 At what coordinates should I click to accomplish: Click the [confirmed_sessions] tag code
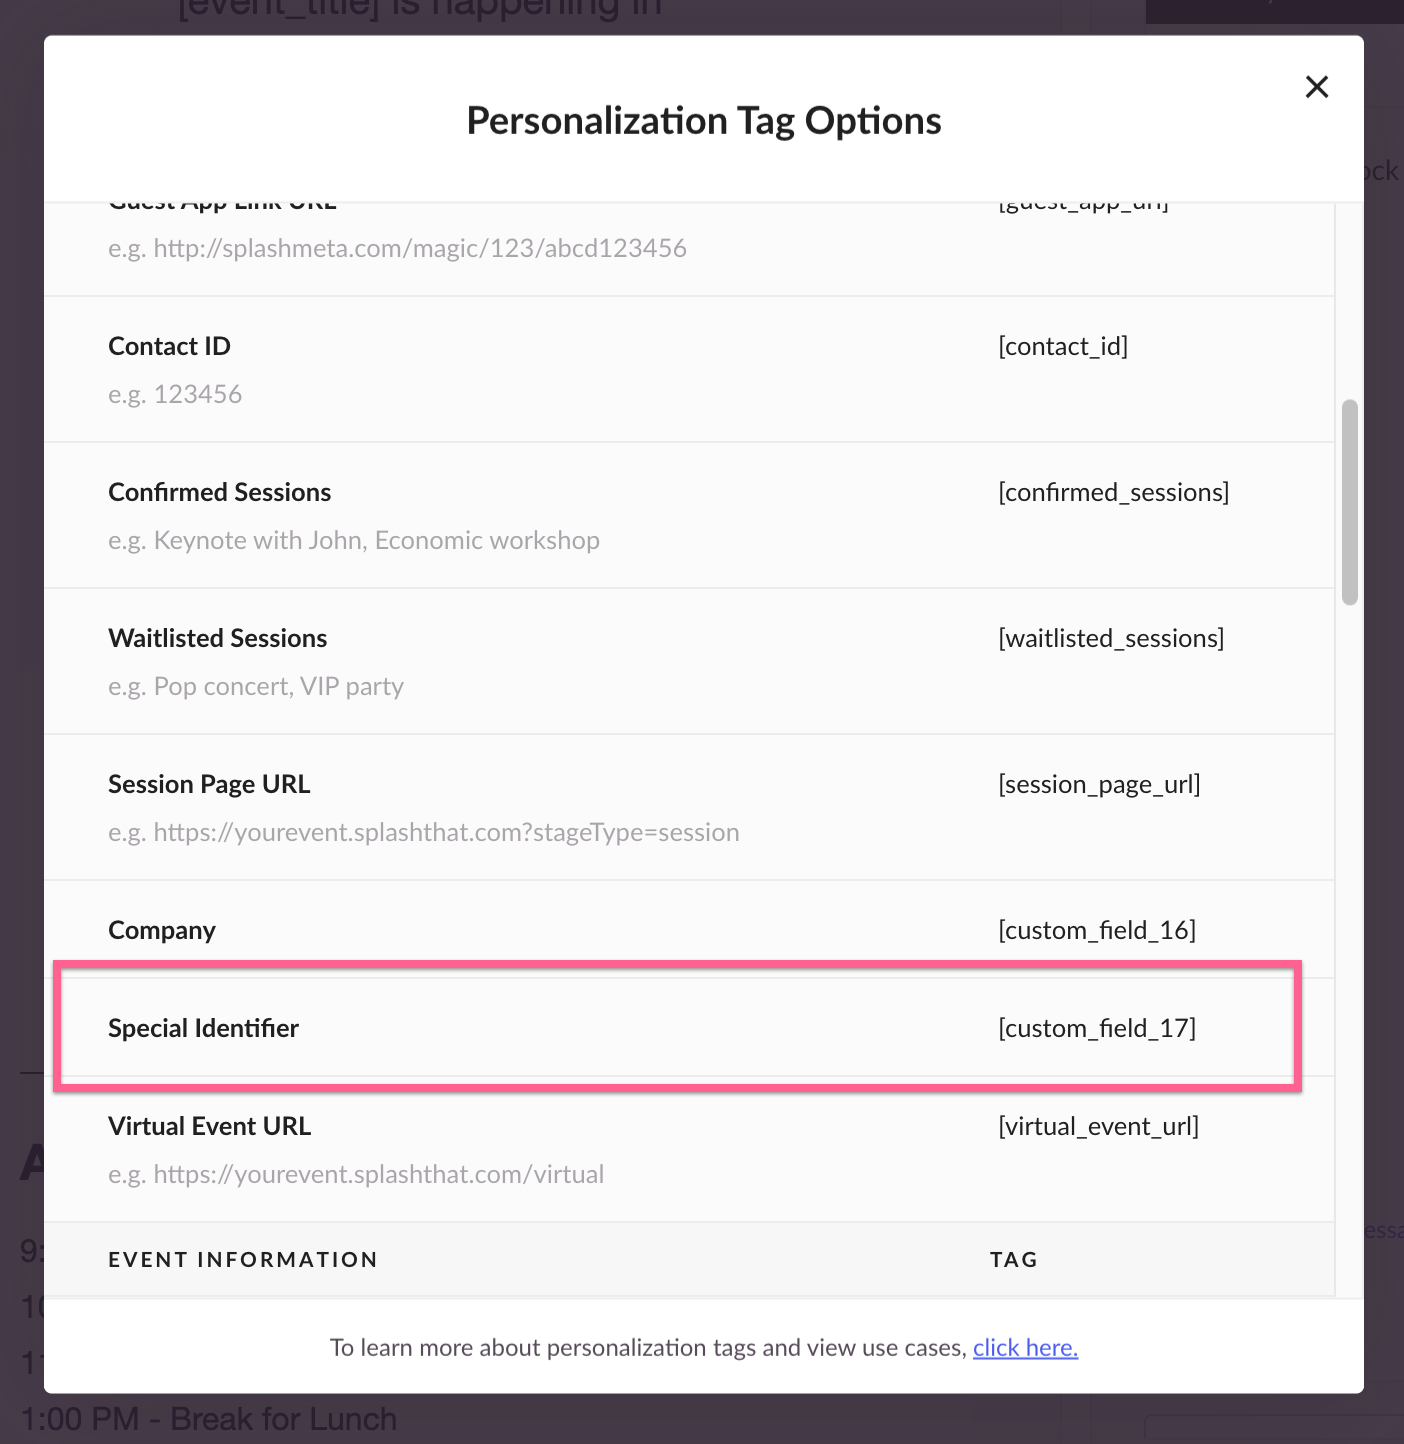point(1113,492)
